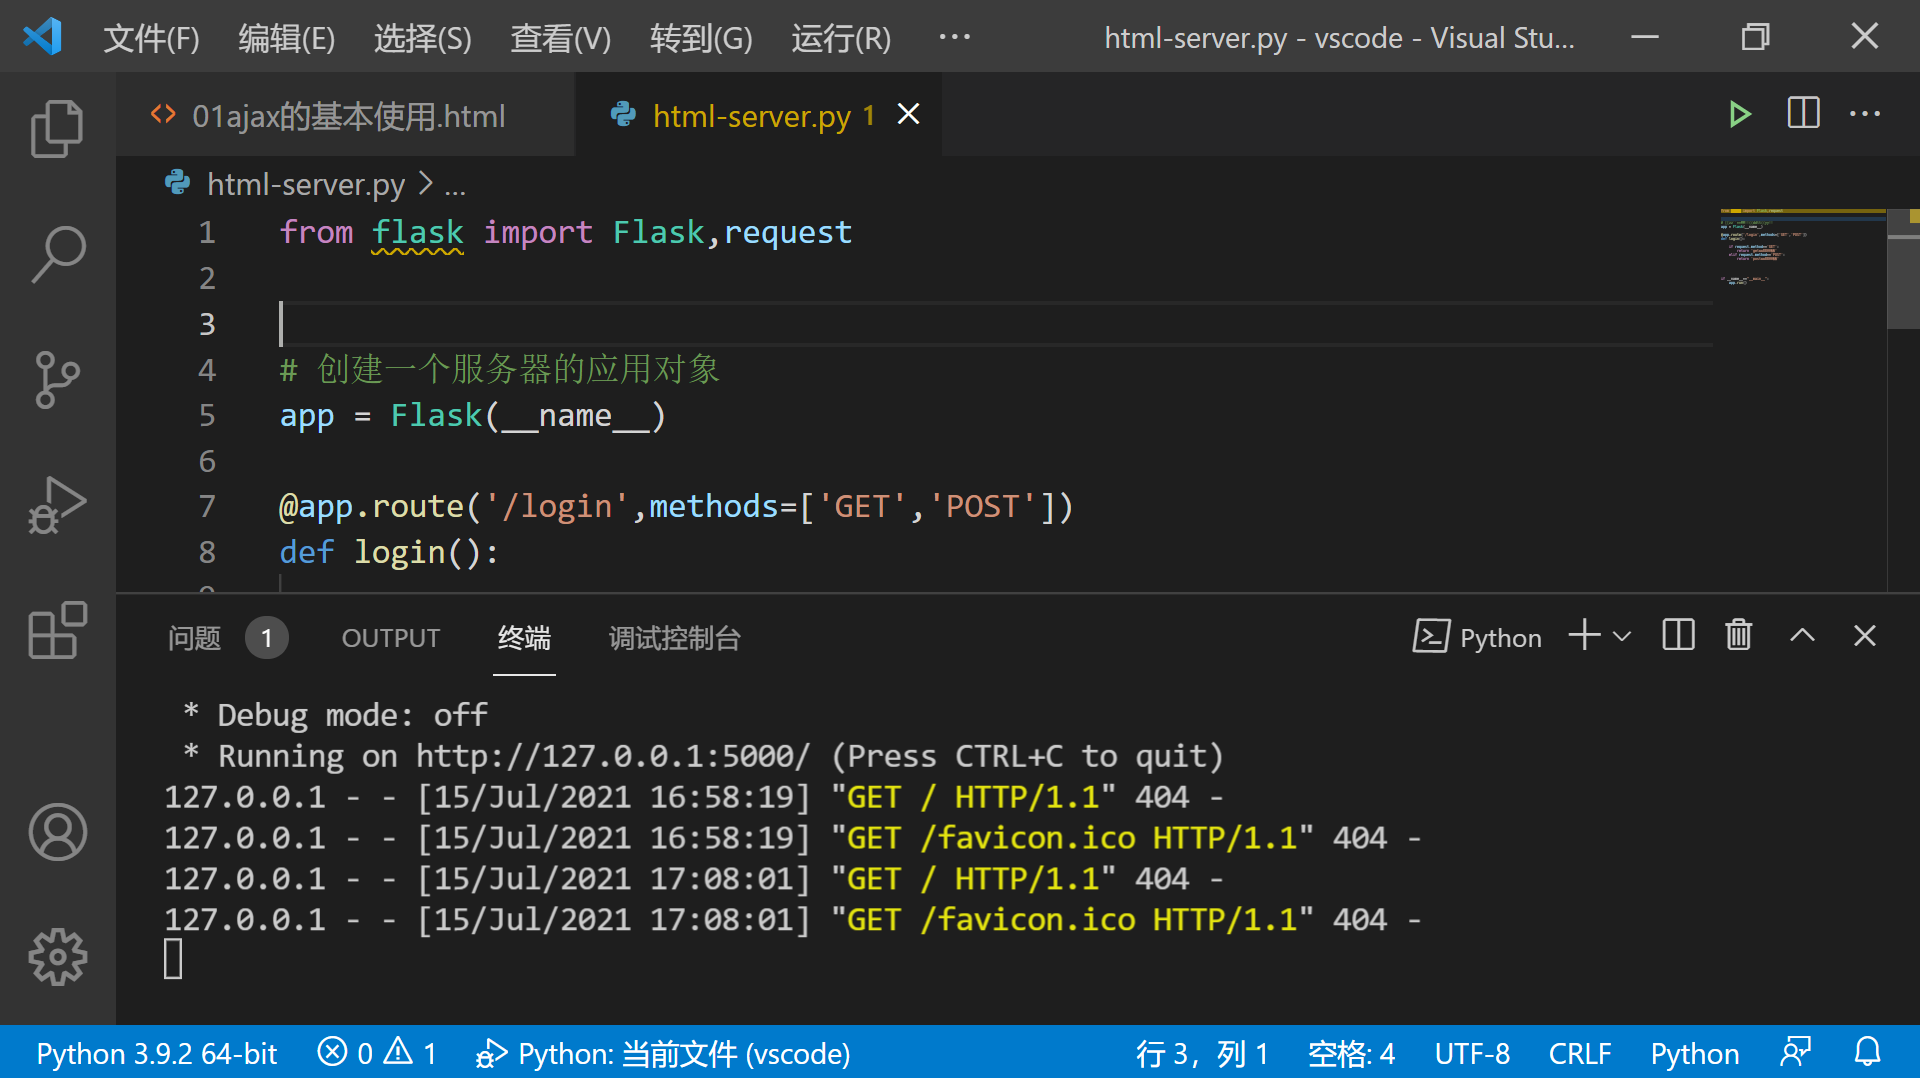Select the html-server.py editor tab
1920x1078 pixels.
[x=758, y=116]
